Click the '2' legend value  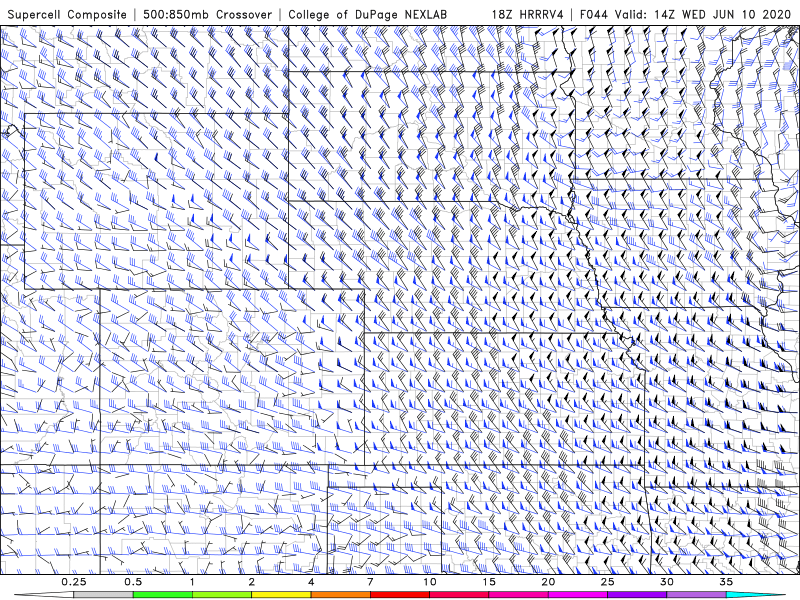(x=252, y=582)
